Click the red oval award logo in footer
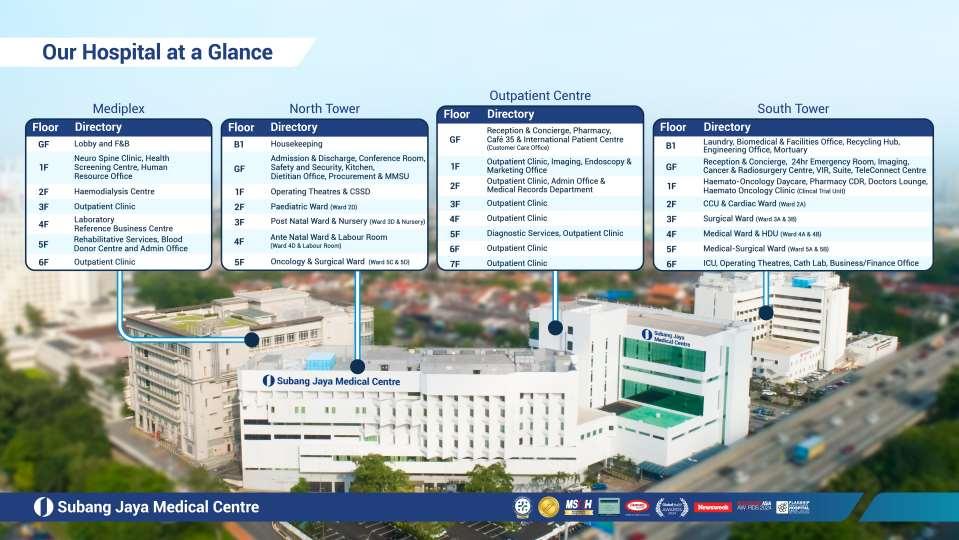The width and height of the screenshot is (959, 540). coord(637,506)
